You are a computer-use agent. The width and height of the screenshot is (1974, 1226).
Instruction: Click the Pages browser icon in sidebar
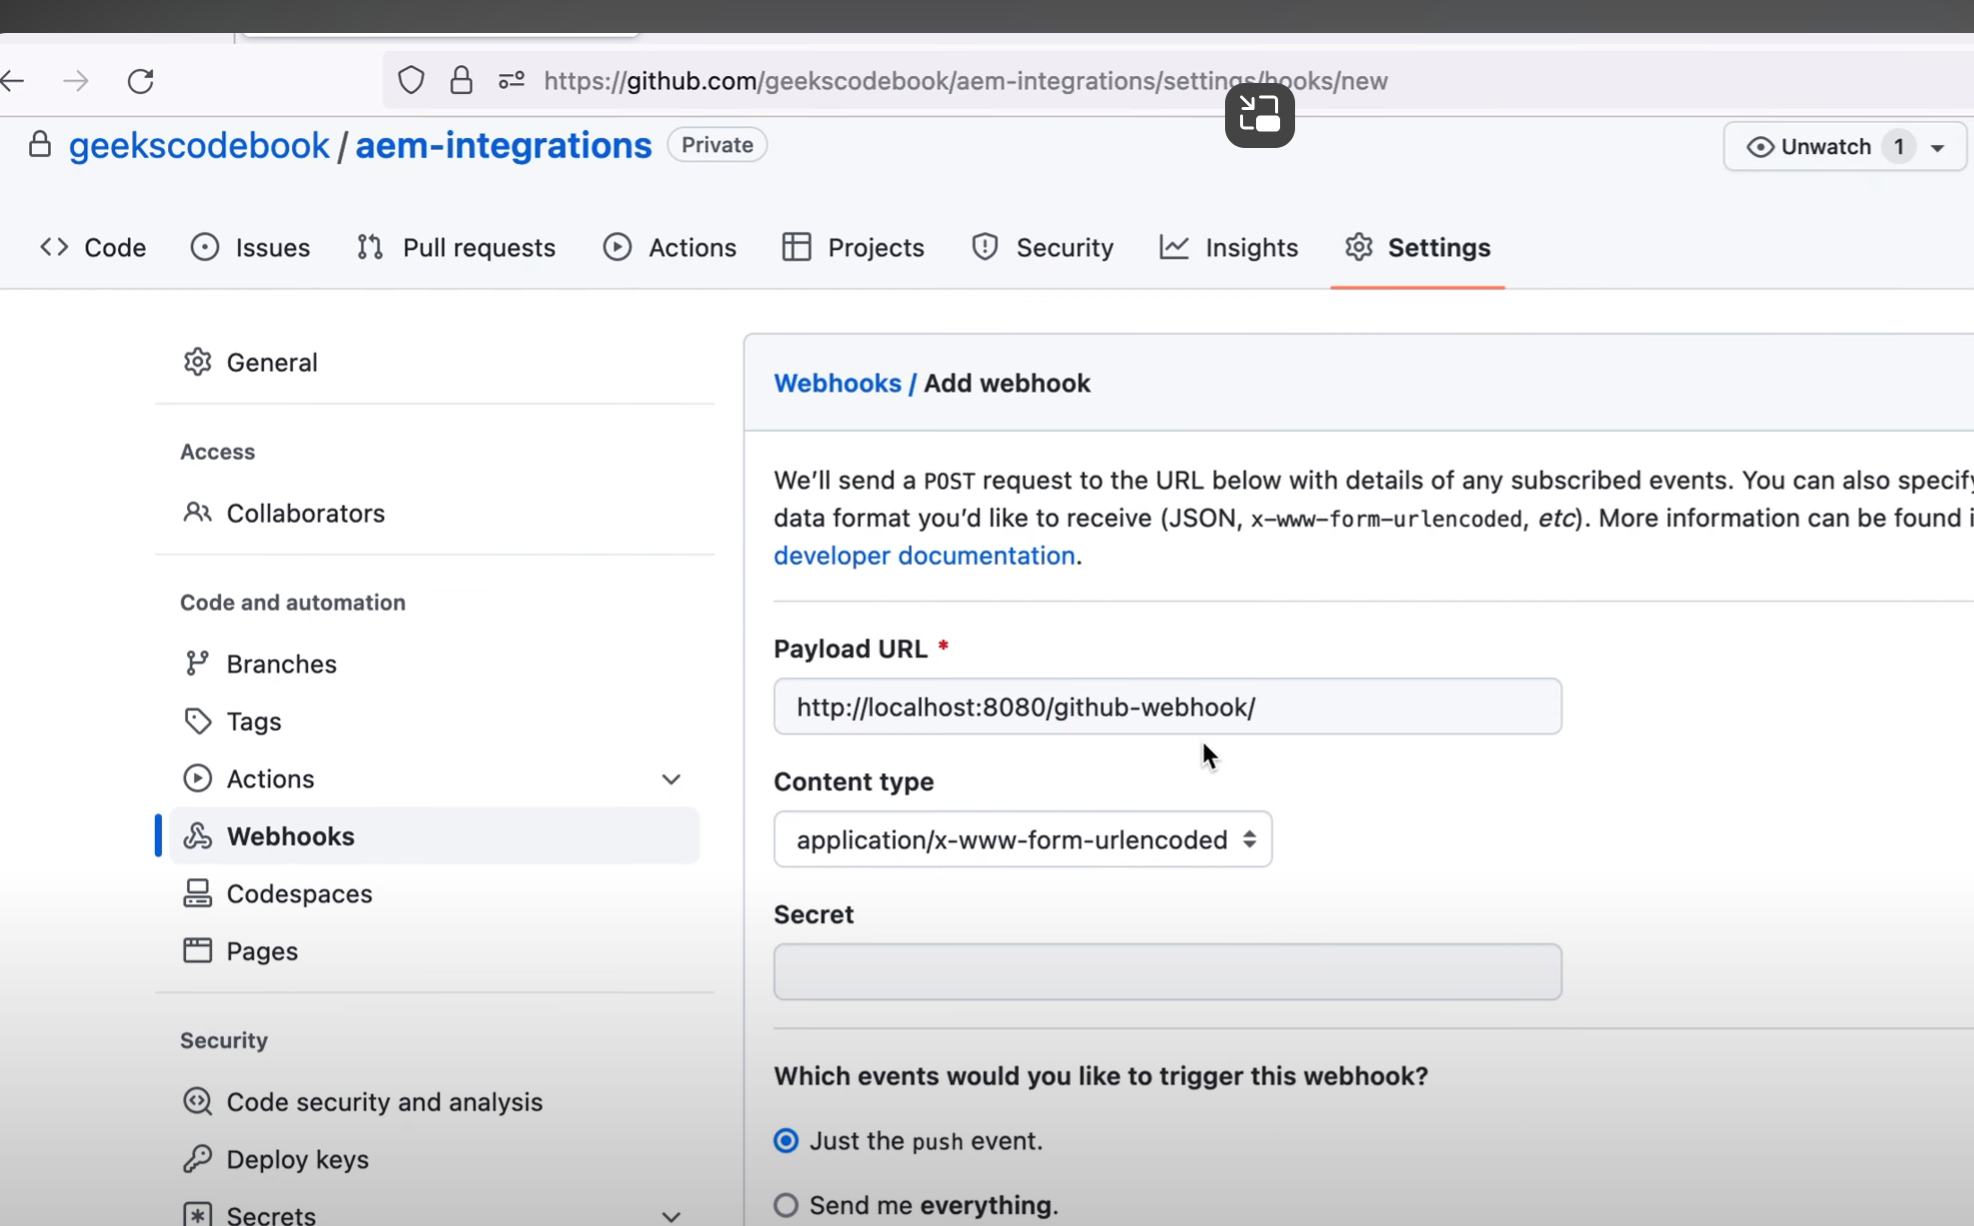[198, 950]
